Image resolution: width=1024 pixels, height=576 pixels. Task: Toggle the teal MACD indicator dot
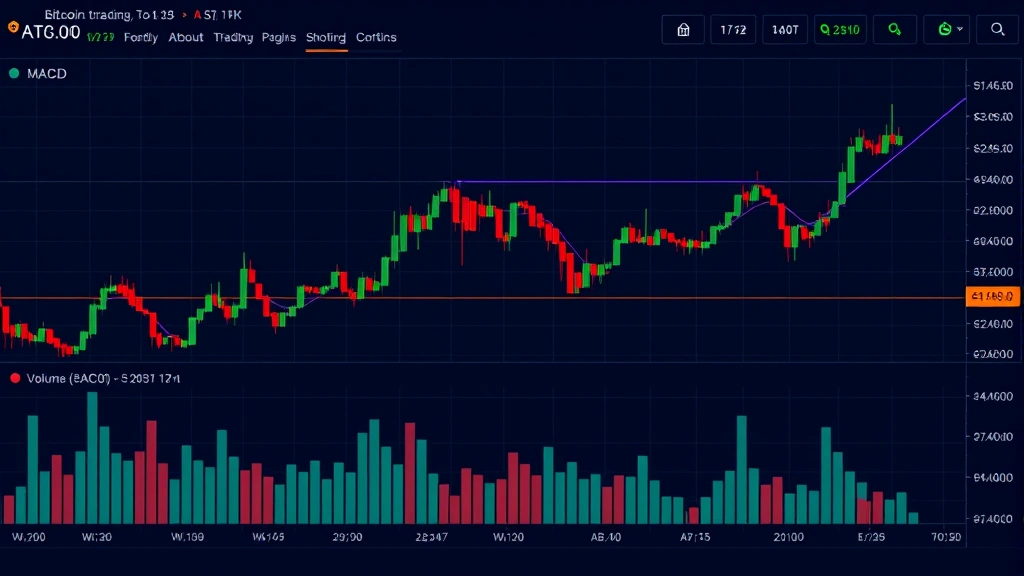click(14, 73)
